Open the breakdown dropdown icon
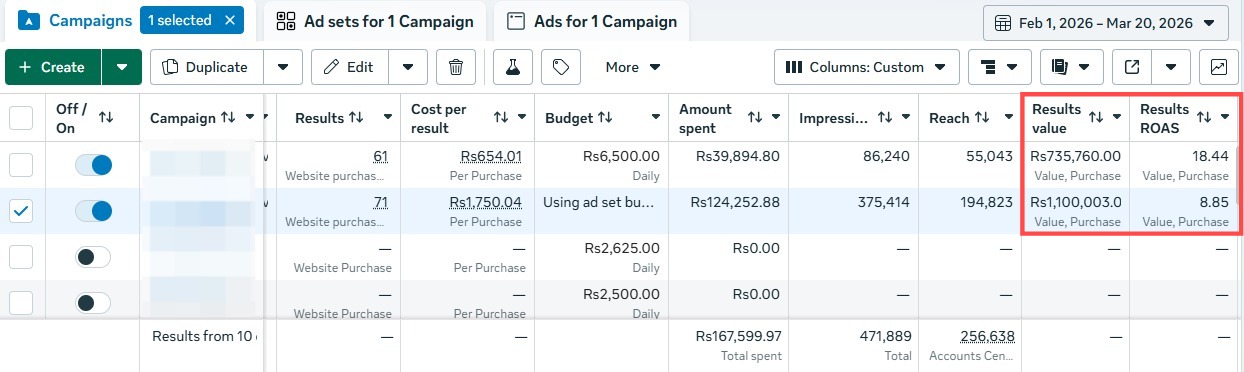This screenshot has width=1244, height=372. tap(999, 67)
